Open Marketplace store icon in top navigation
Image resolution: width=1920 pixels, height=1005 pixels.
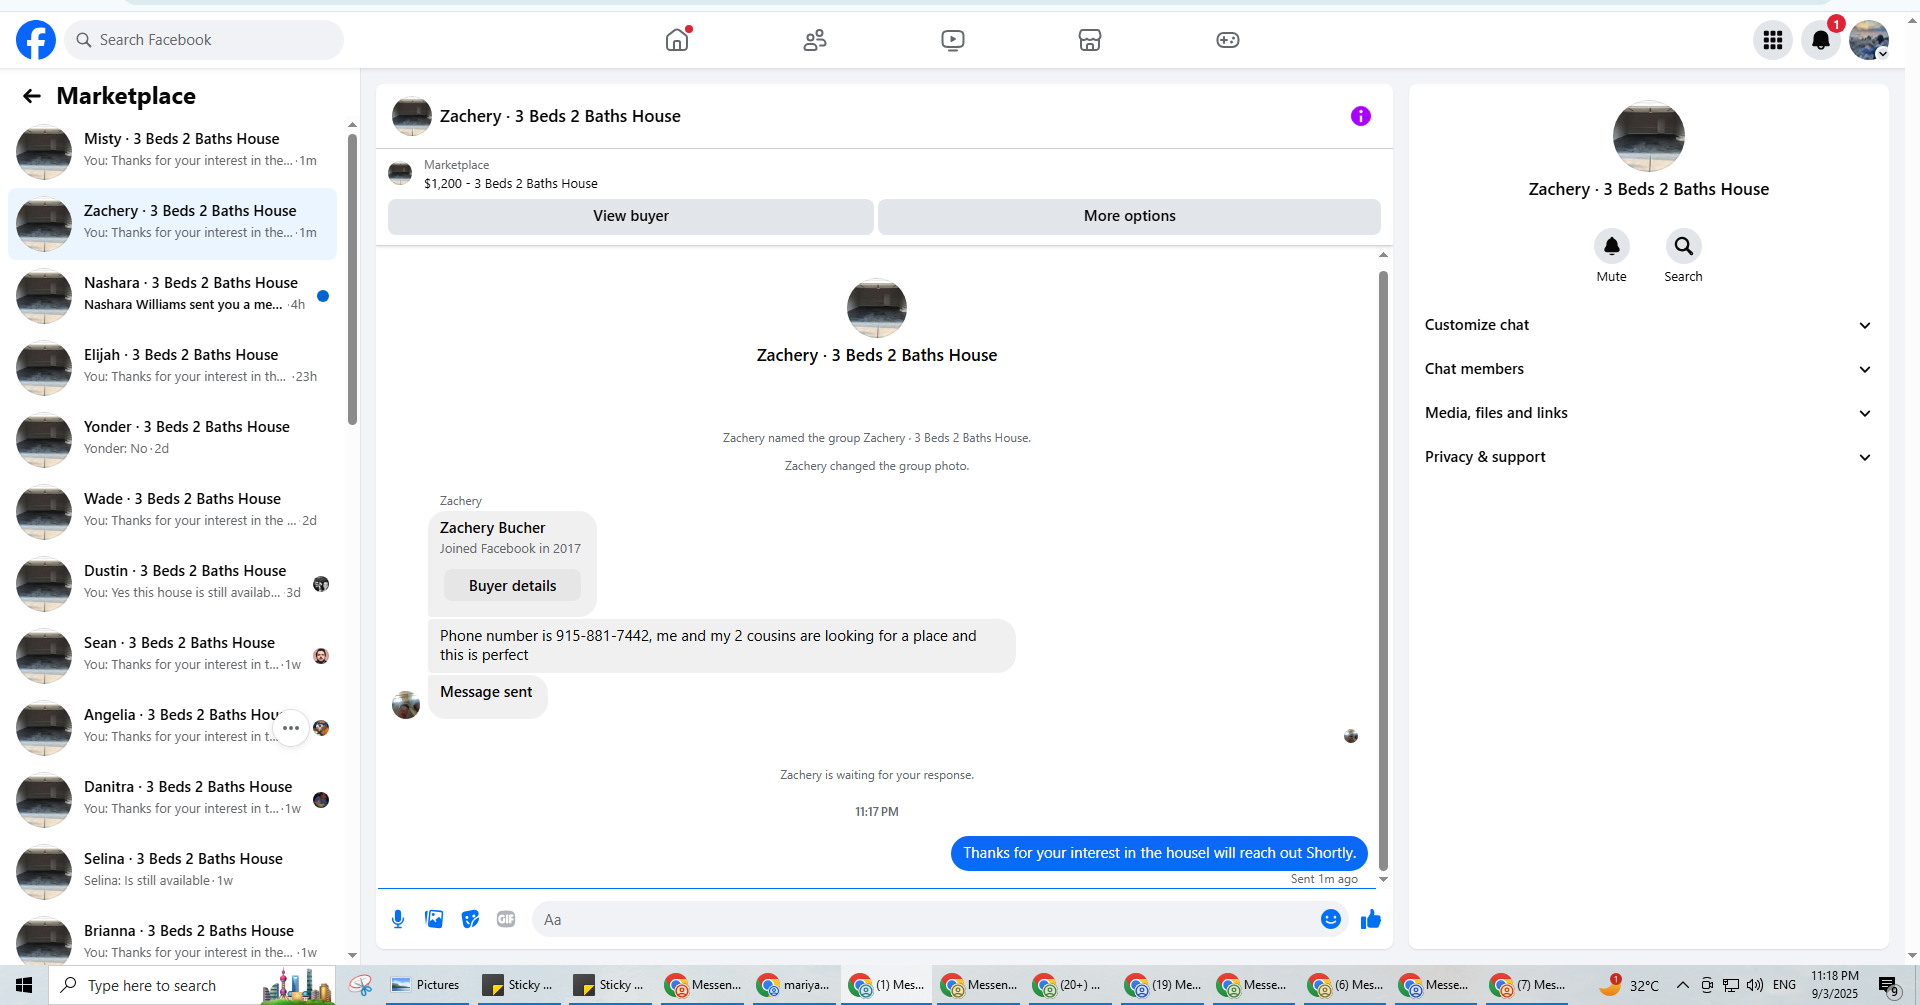[x=1090, y=40]
